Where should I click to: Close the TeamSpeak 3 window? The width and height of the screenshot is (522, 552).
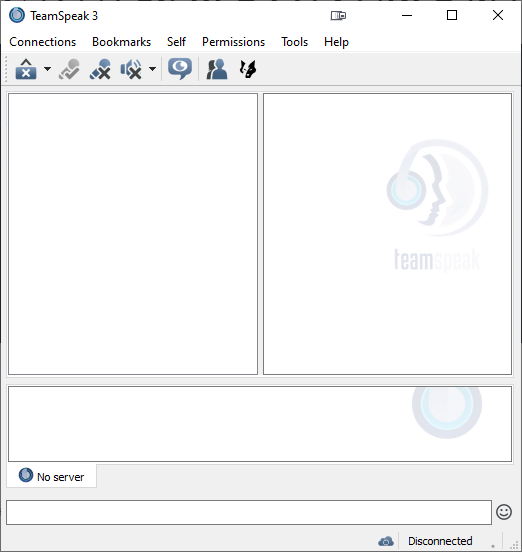pos(498,15)
